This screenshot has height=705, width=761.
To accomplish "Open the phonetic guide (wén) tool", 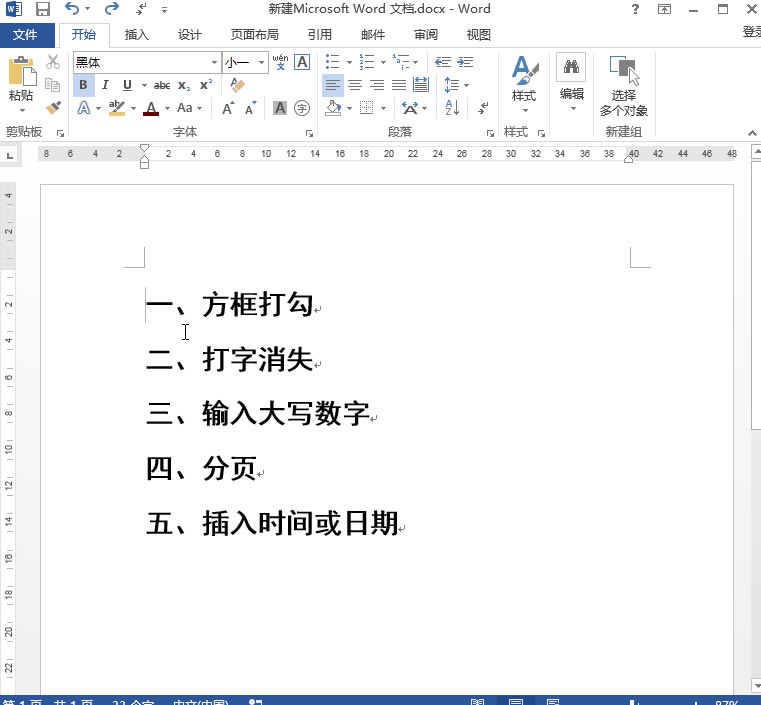I will tap(280, 62).
